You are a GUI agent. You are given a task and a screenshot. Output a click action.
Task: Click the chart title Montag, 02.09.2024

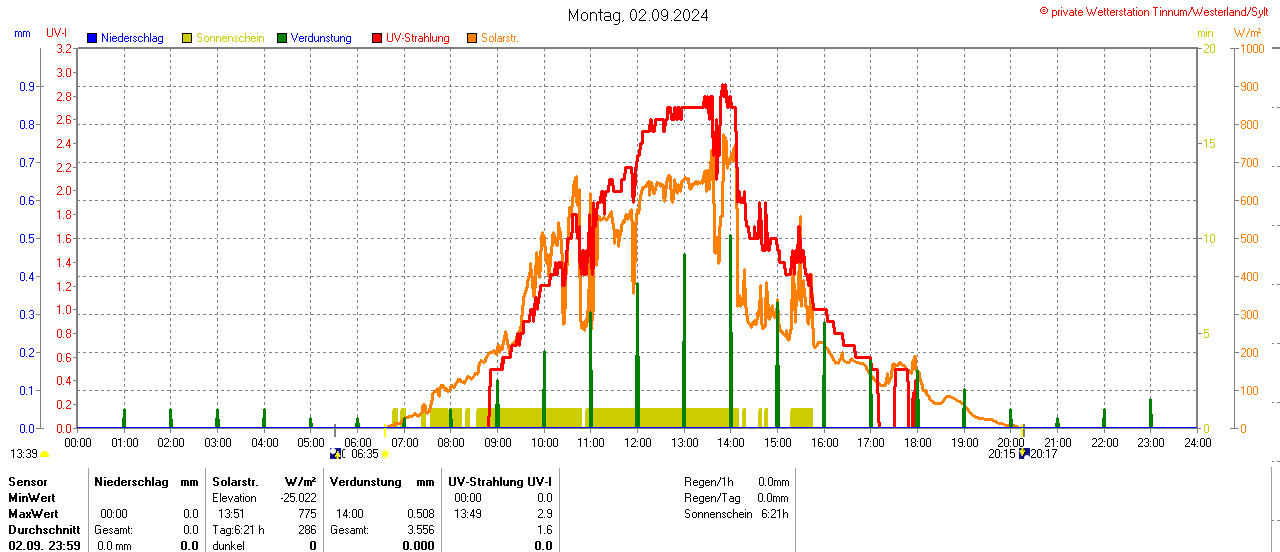pos(638,15)
